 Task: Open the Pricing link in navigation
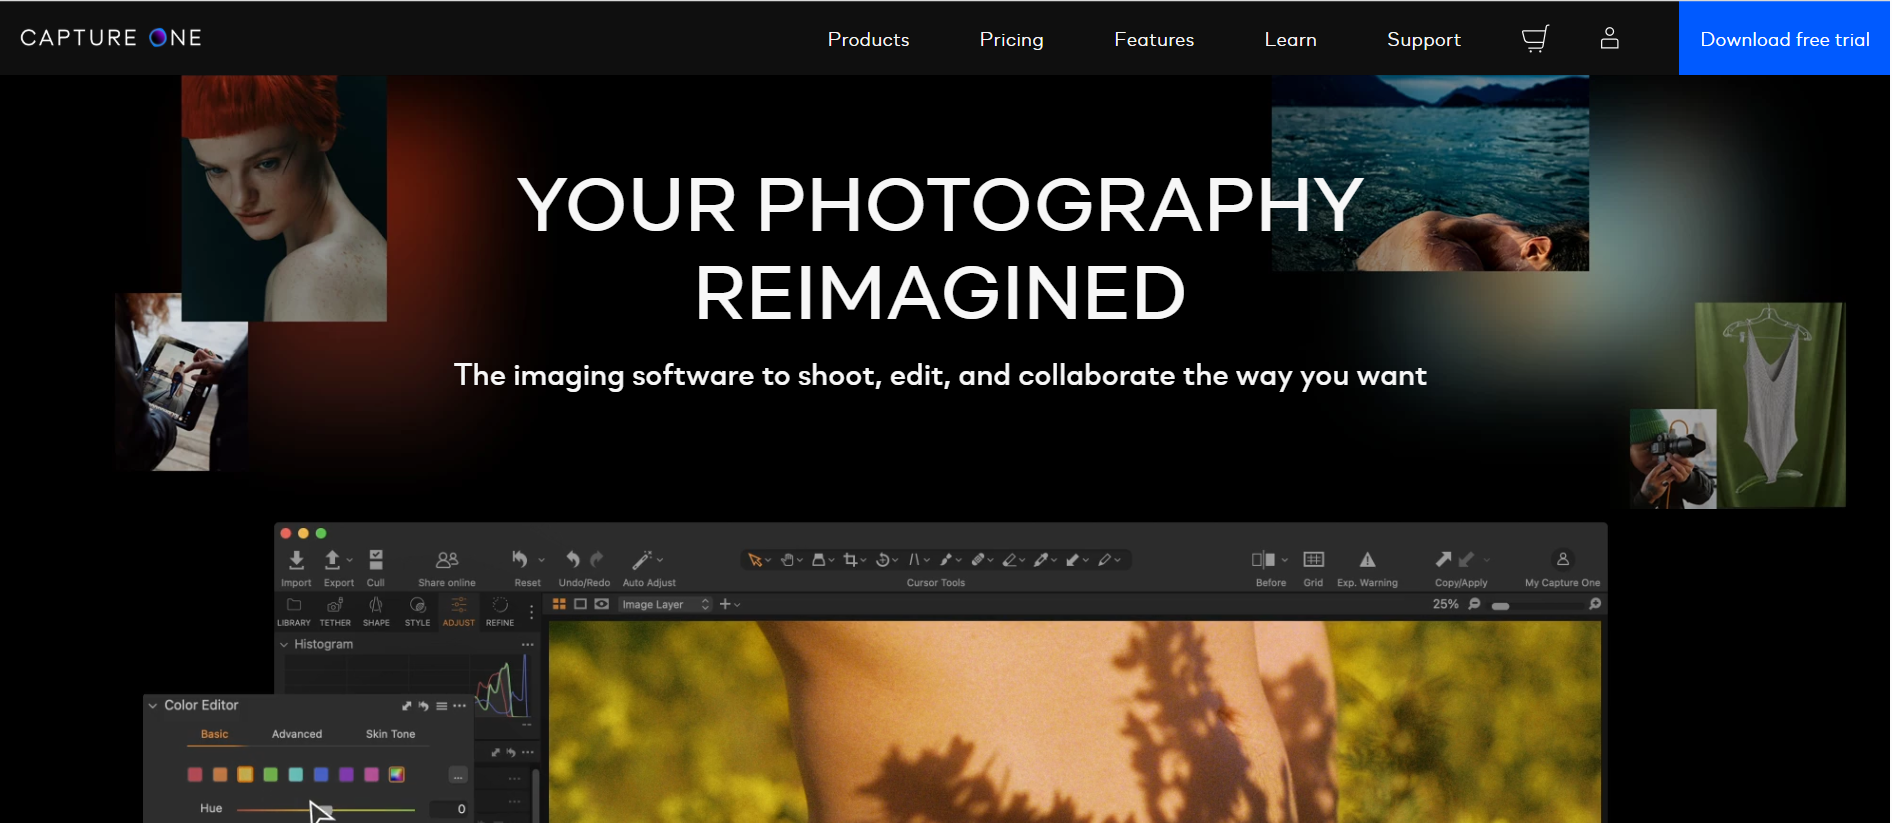(1011, 40)
